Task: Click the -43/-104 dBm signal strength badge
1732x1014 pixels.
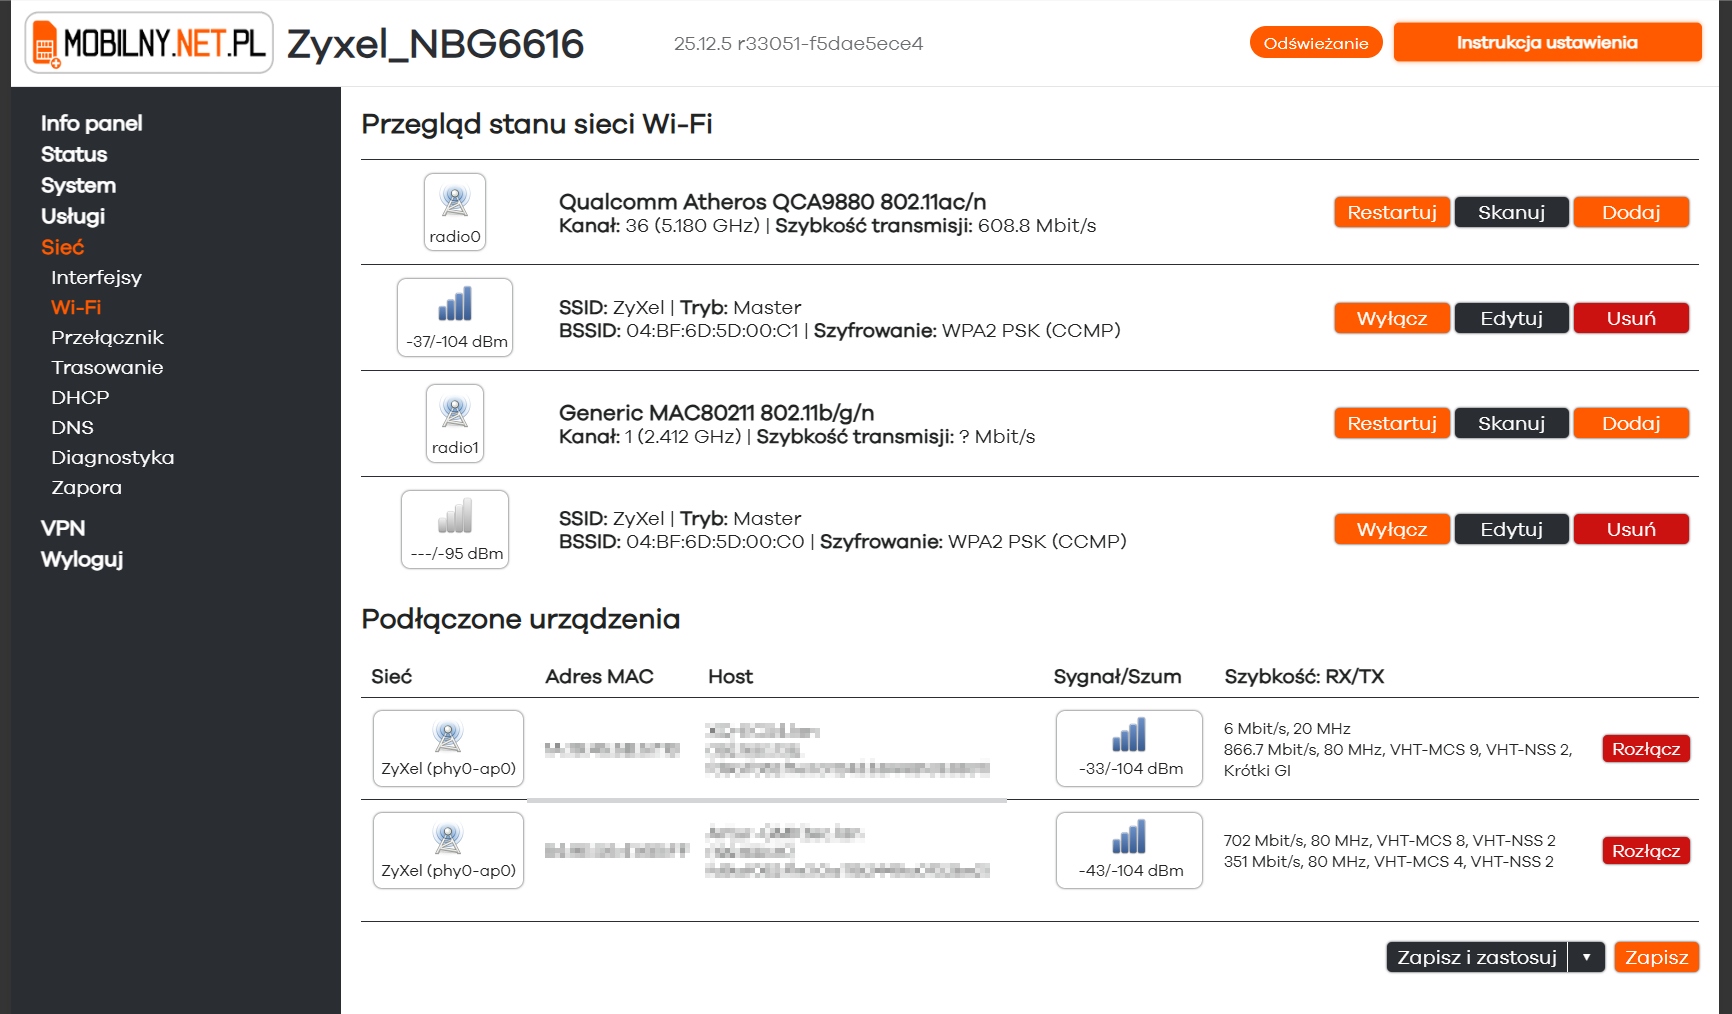Action: tap(1129, 851)
